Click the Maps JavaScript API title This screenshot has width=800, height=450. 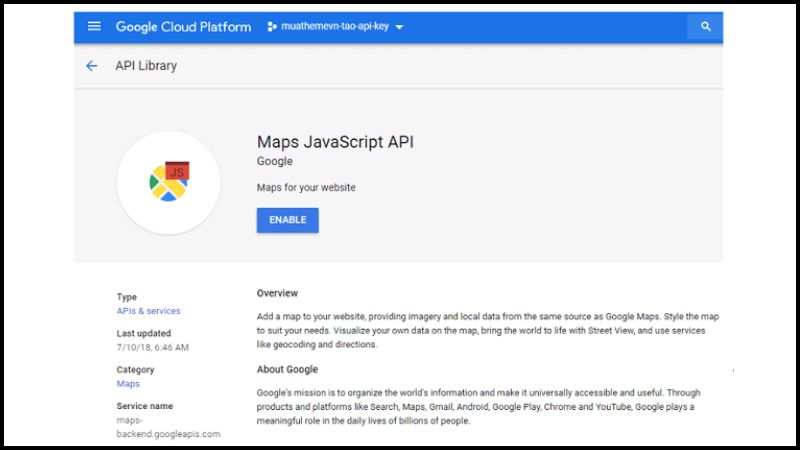335,142
